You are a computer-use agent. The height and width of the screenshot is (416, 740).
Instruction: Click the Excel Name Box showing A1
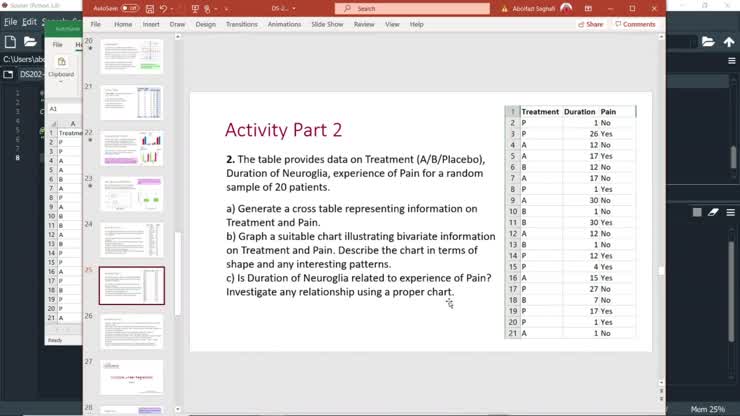pyautogui.click(x=64, y=109)
